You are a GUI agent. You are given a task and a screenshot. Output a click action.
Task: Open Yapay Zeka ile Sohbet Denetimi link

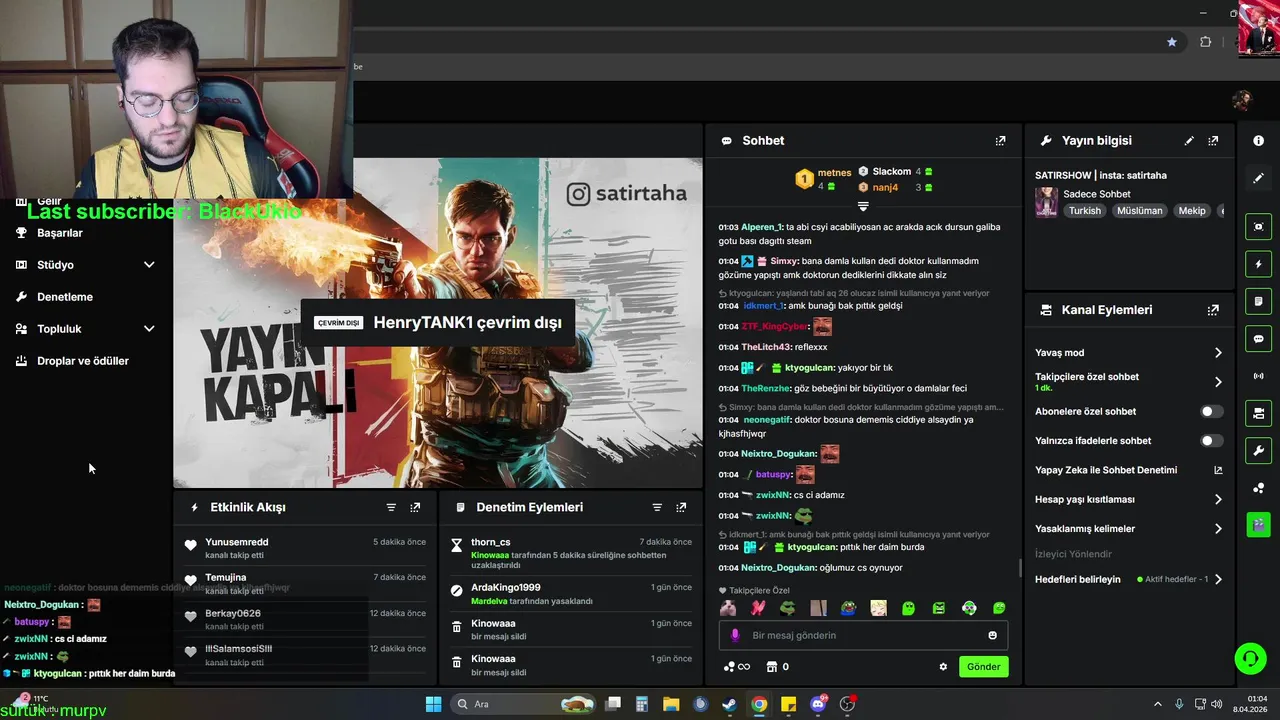click(x=1129, y=470)
